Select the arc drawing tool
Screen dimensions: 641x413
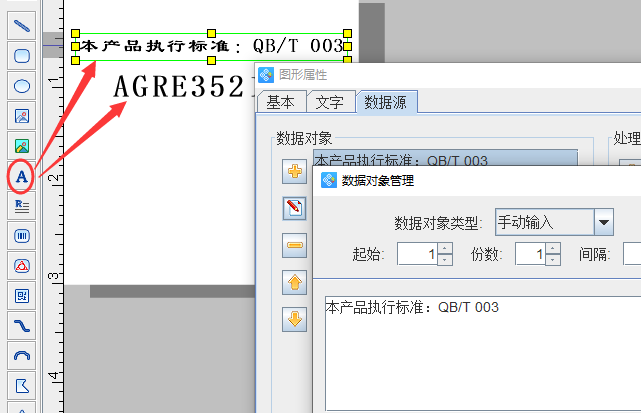pos(21,356)
